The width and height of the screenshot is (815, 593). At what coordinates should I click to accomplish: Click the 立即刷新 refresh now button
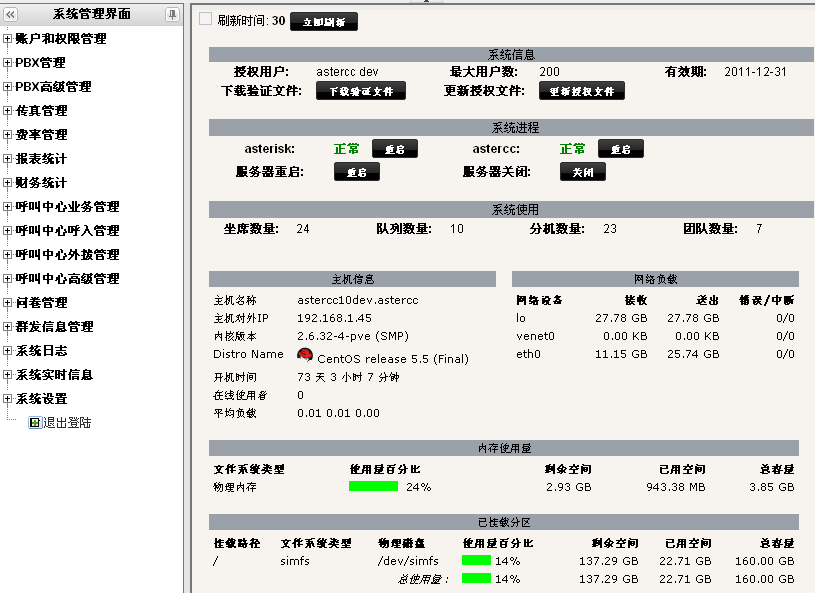coord(323,22)
